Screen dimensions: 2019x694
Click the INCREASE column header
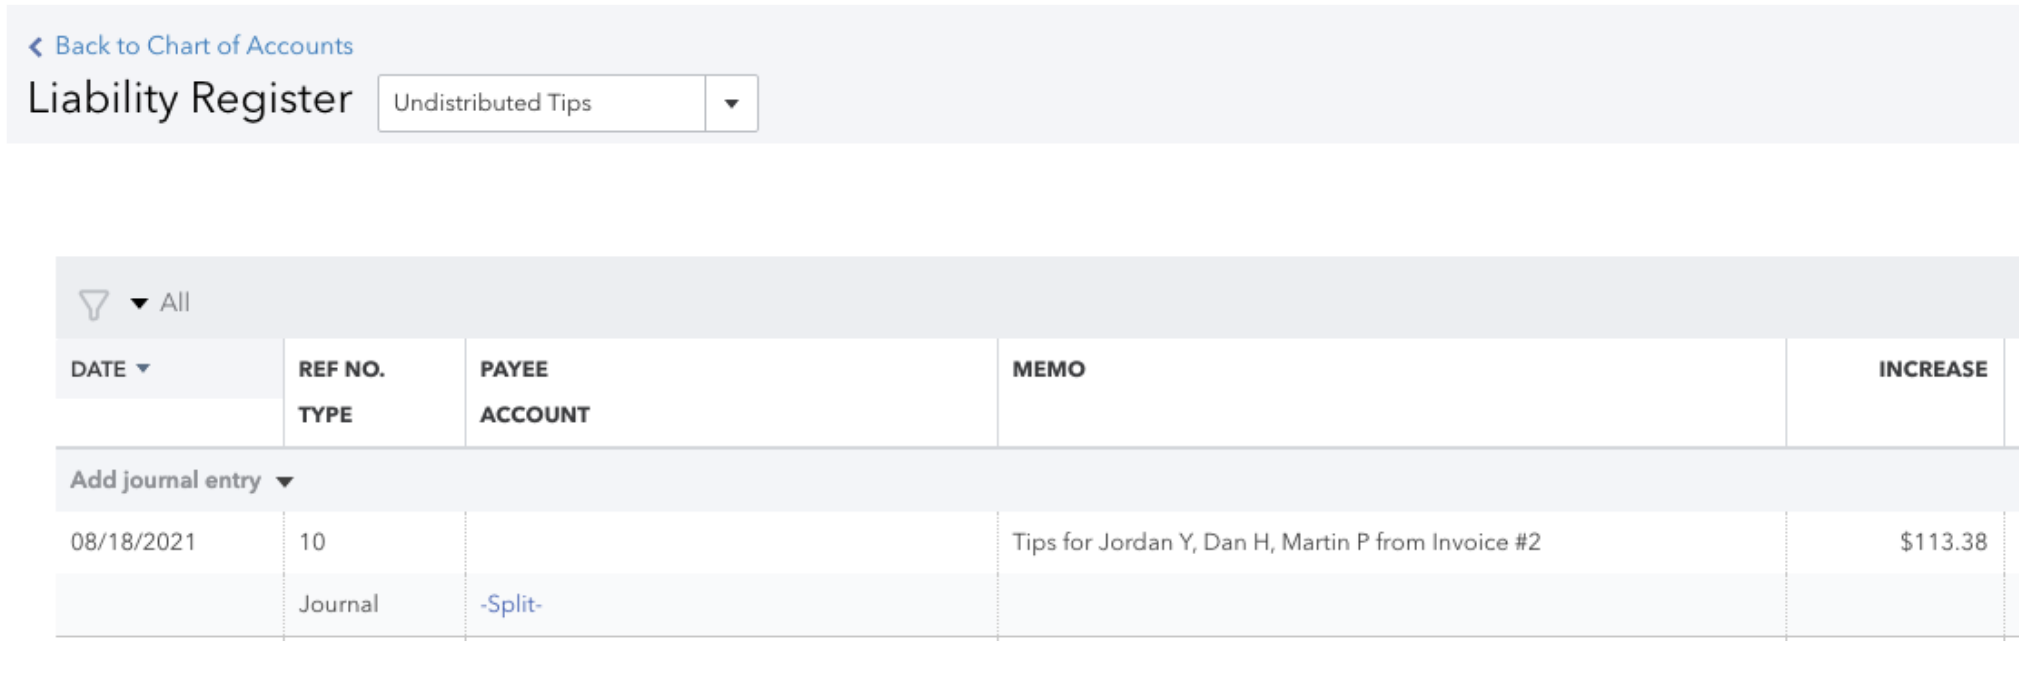(x=1932, y=369)
